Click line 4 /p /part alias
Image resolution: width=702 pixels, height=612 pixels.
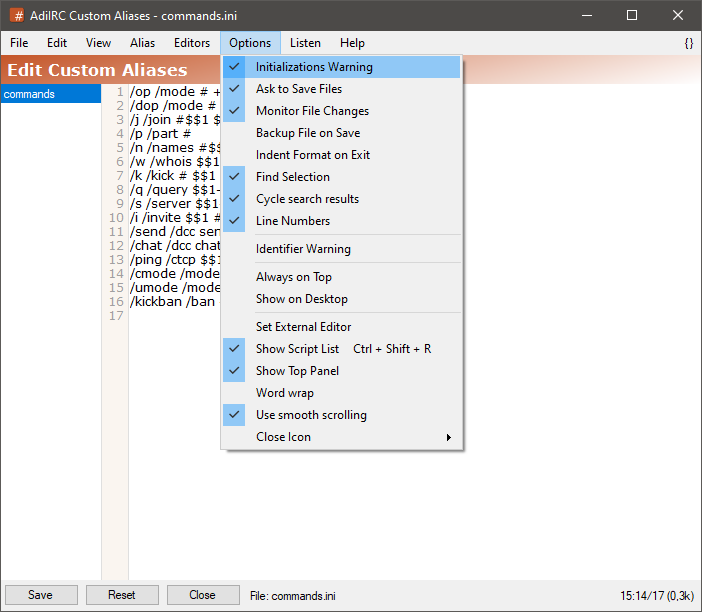160,133
